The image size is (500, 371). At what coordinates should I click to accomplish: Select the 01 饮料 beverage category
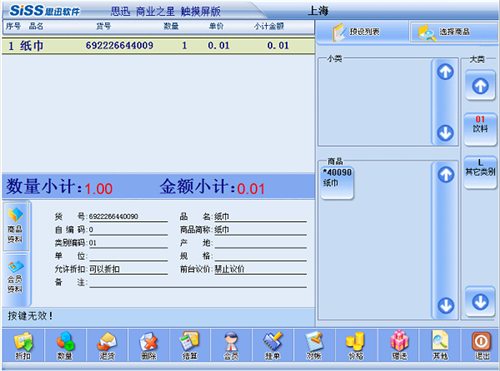(480, 129)
